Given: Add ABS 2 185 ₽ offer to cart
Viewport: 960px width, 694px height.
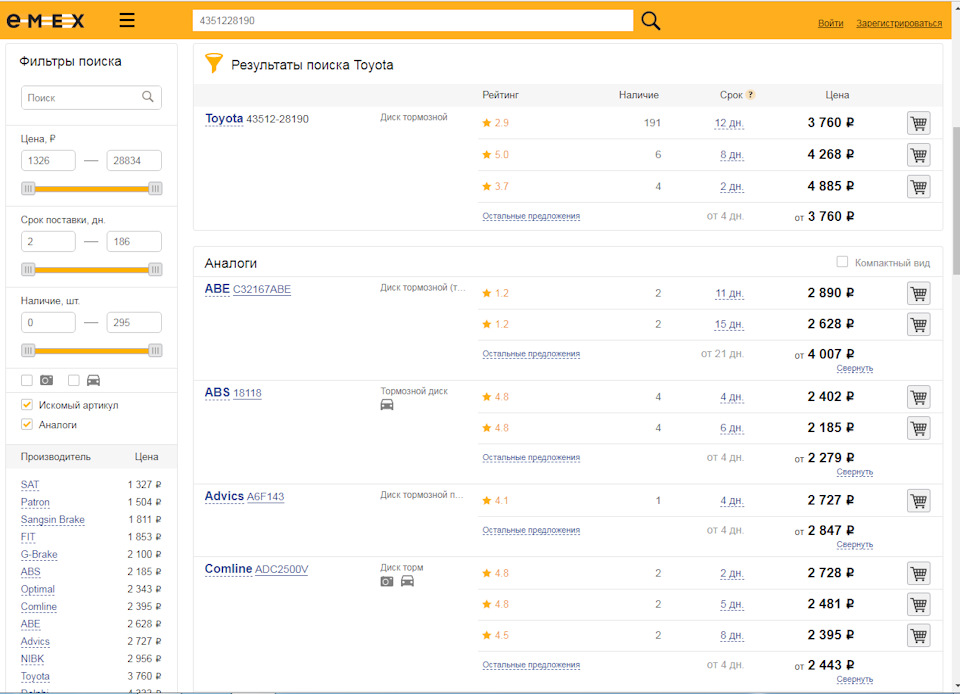Looking at the screenshot, I should tap(918, 428).
